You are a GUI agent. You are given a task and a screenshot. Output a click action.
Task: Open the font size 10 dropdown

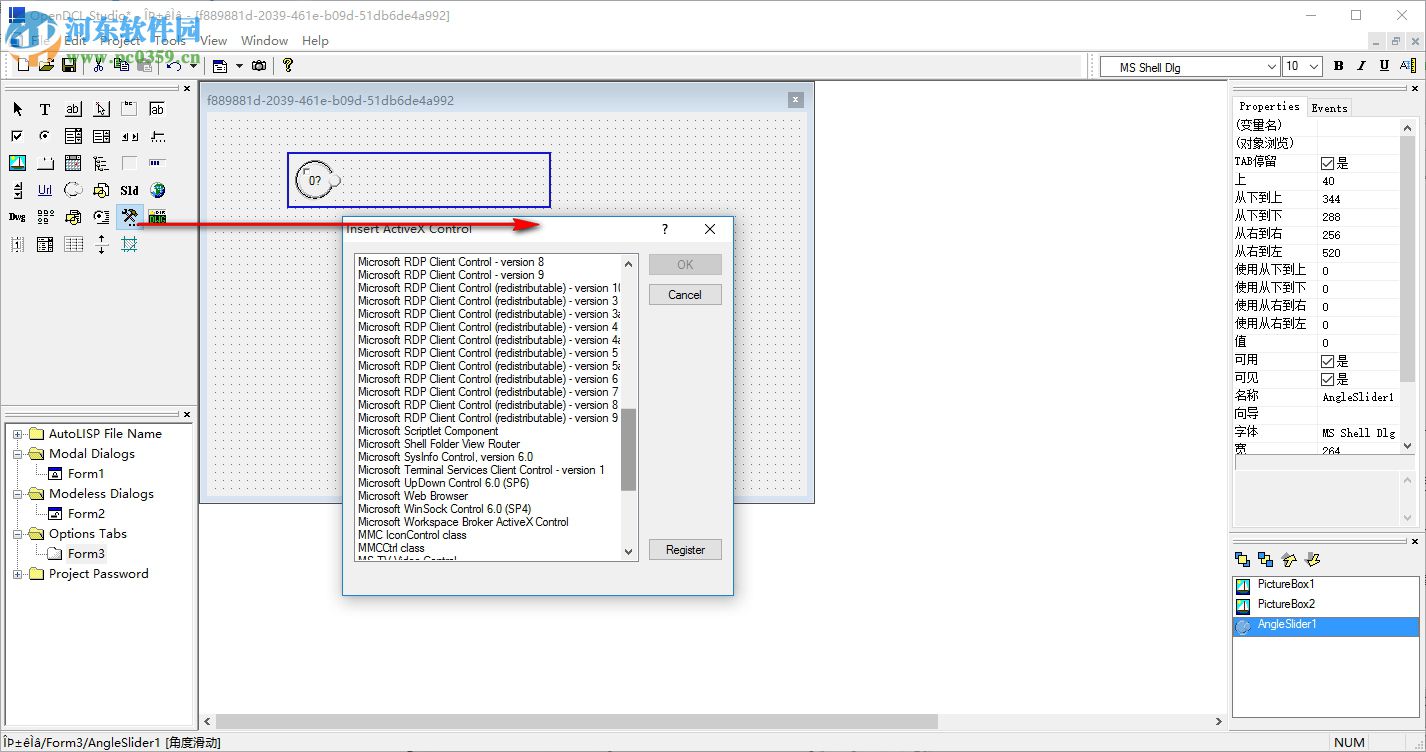(1313, 67)
